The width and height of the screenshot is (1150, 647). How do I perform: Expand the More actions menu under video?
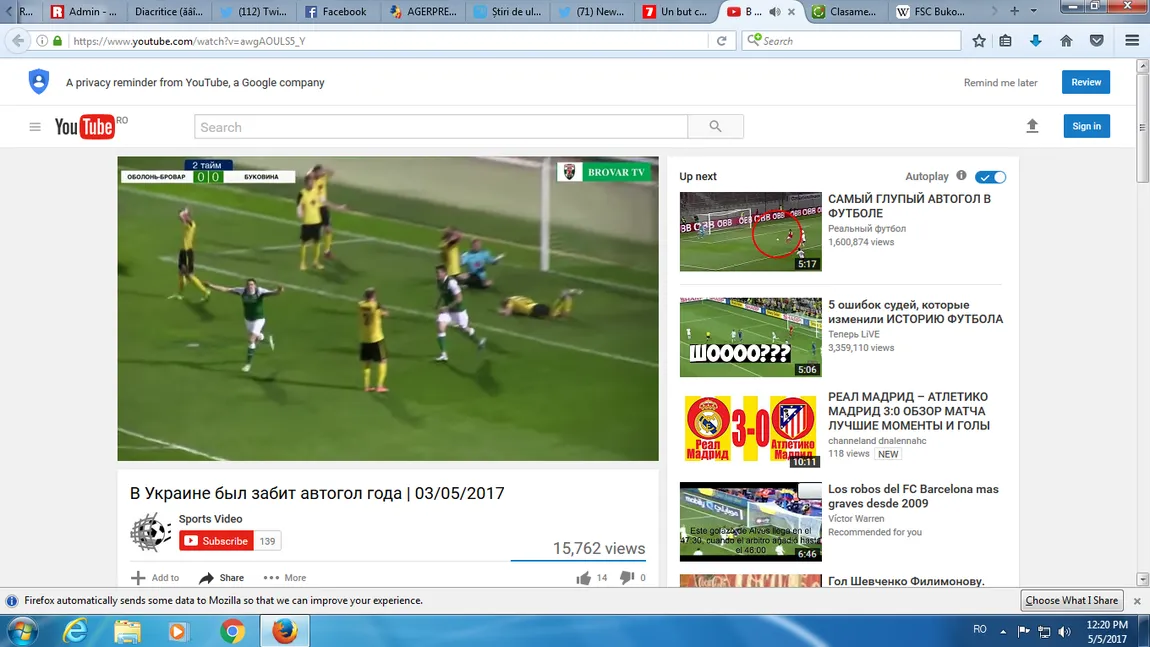click(285, 578)
